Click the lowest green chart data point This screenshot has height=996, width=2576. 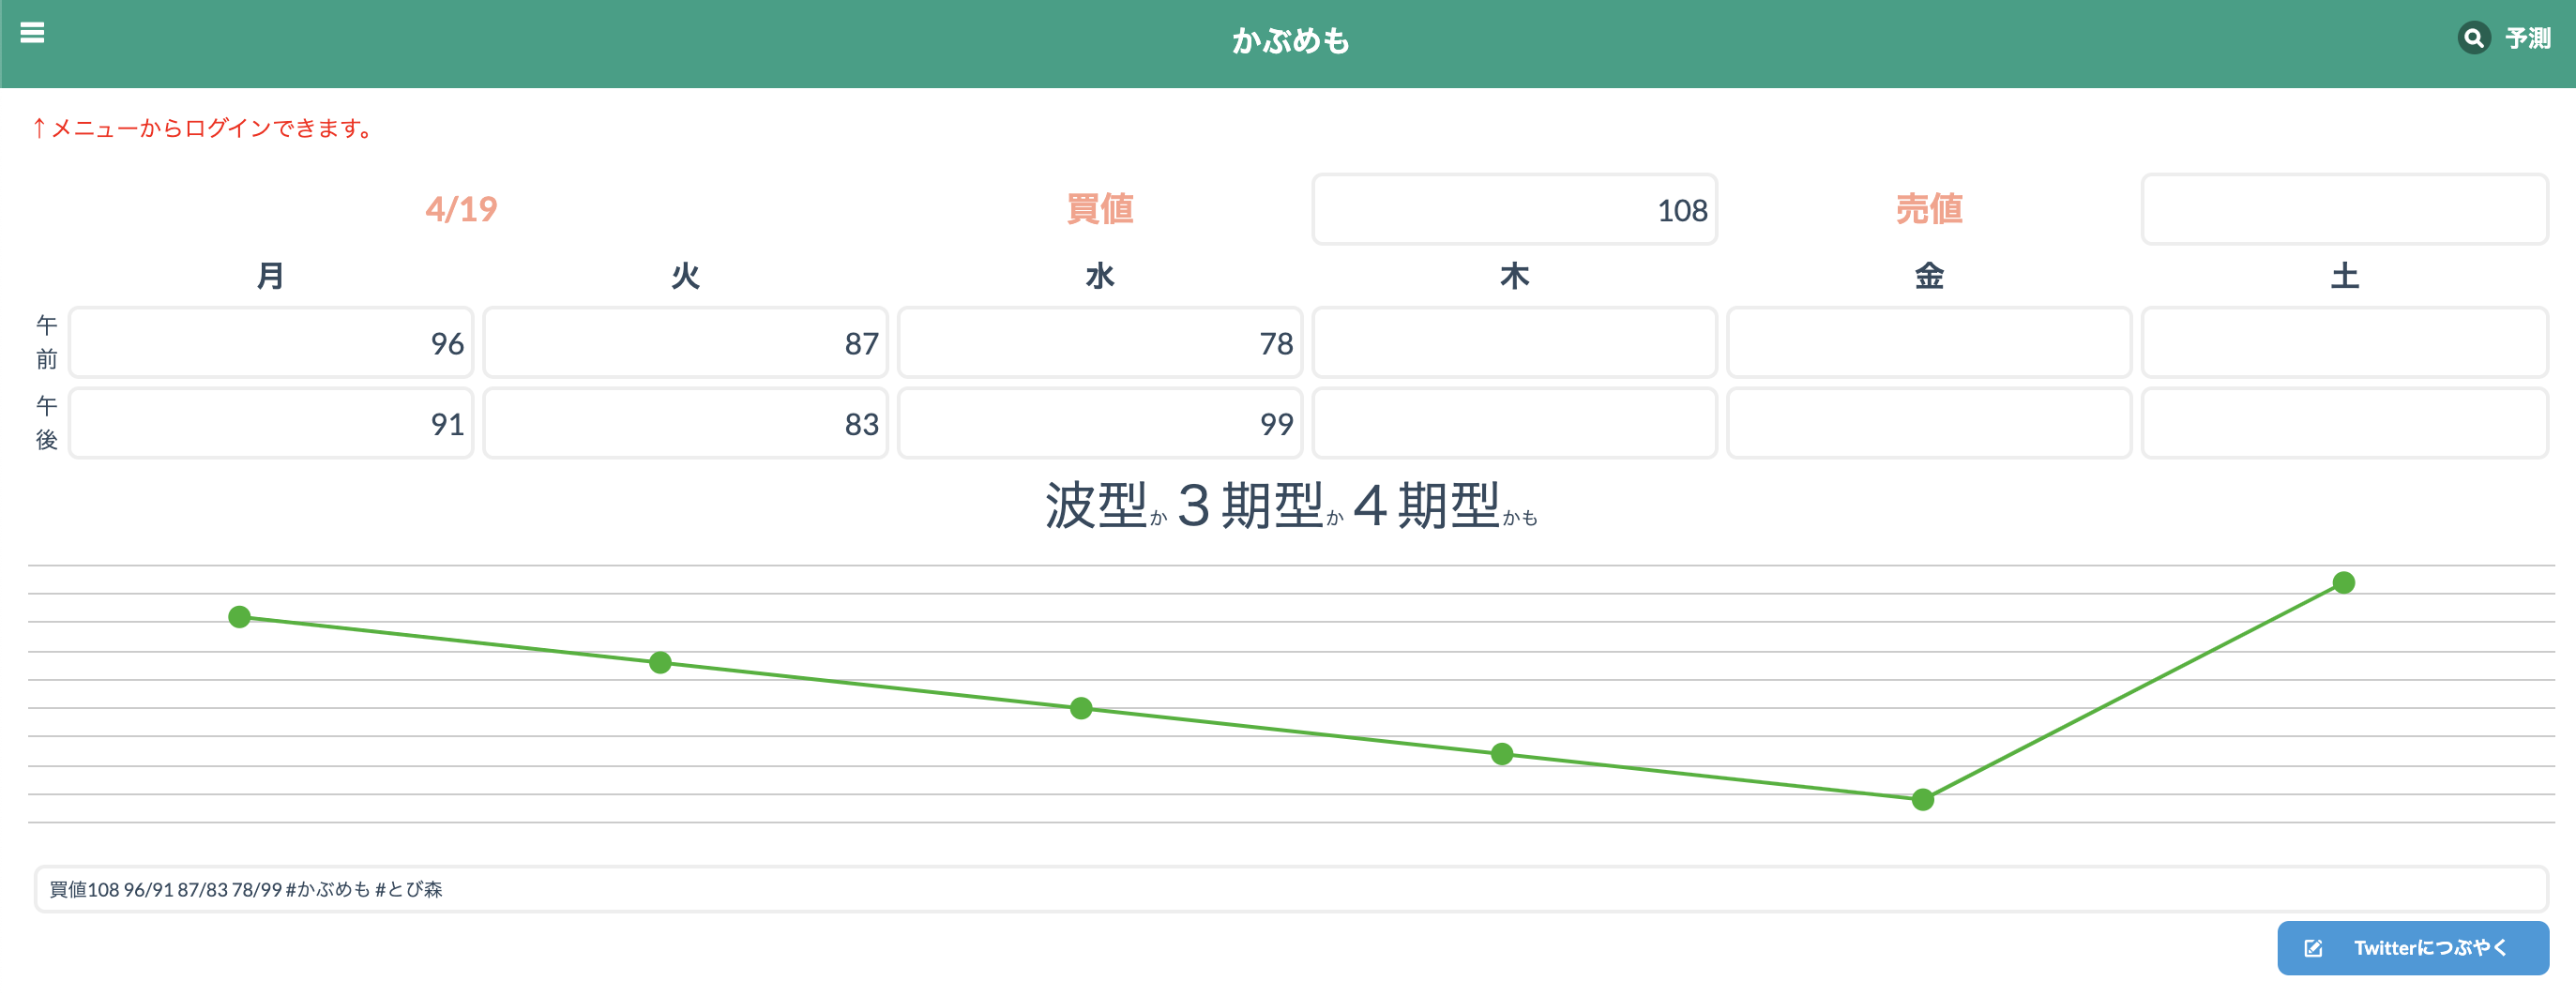(1922, 799)
